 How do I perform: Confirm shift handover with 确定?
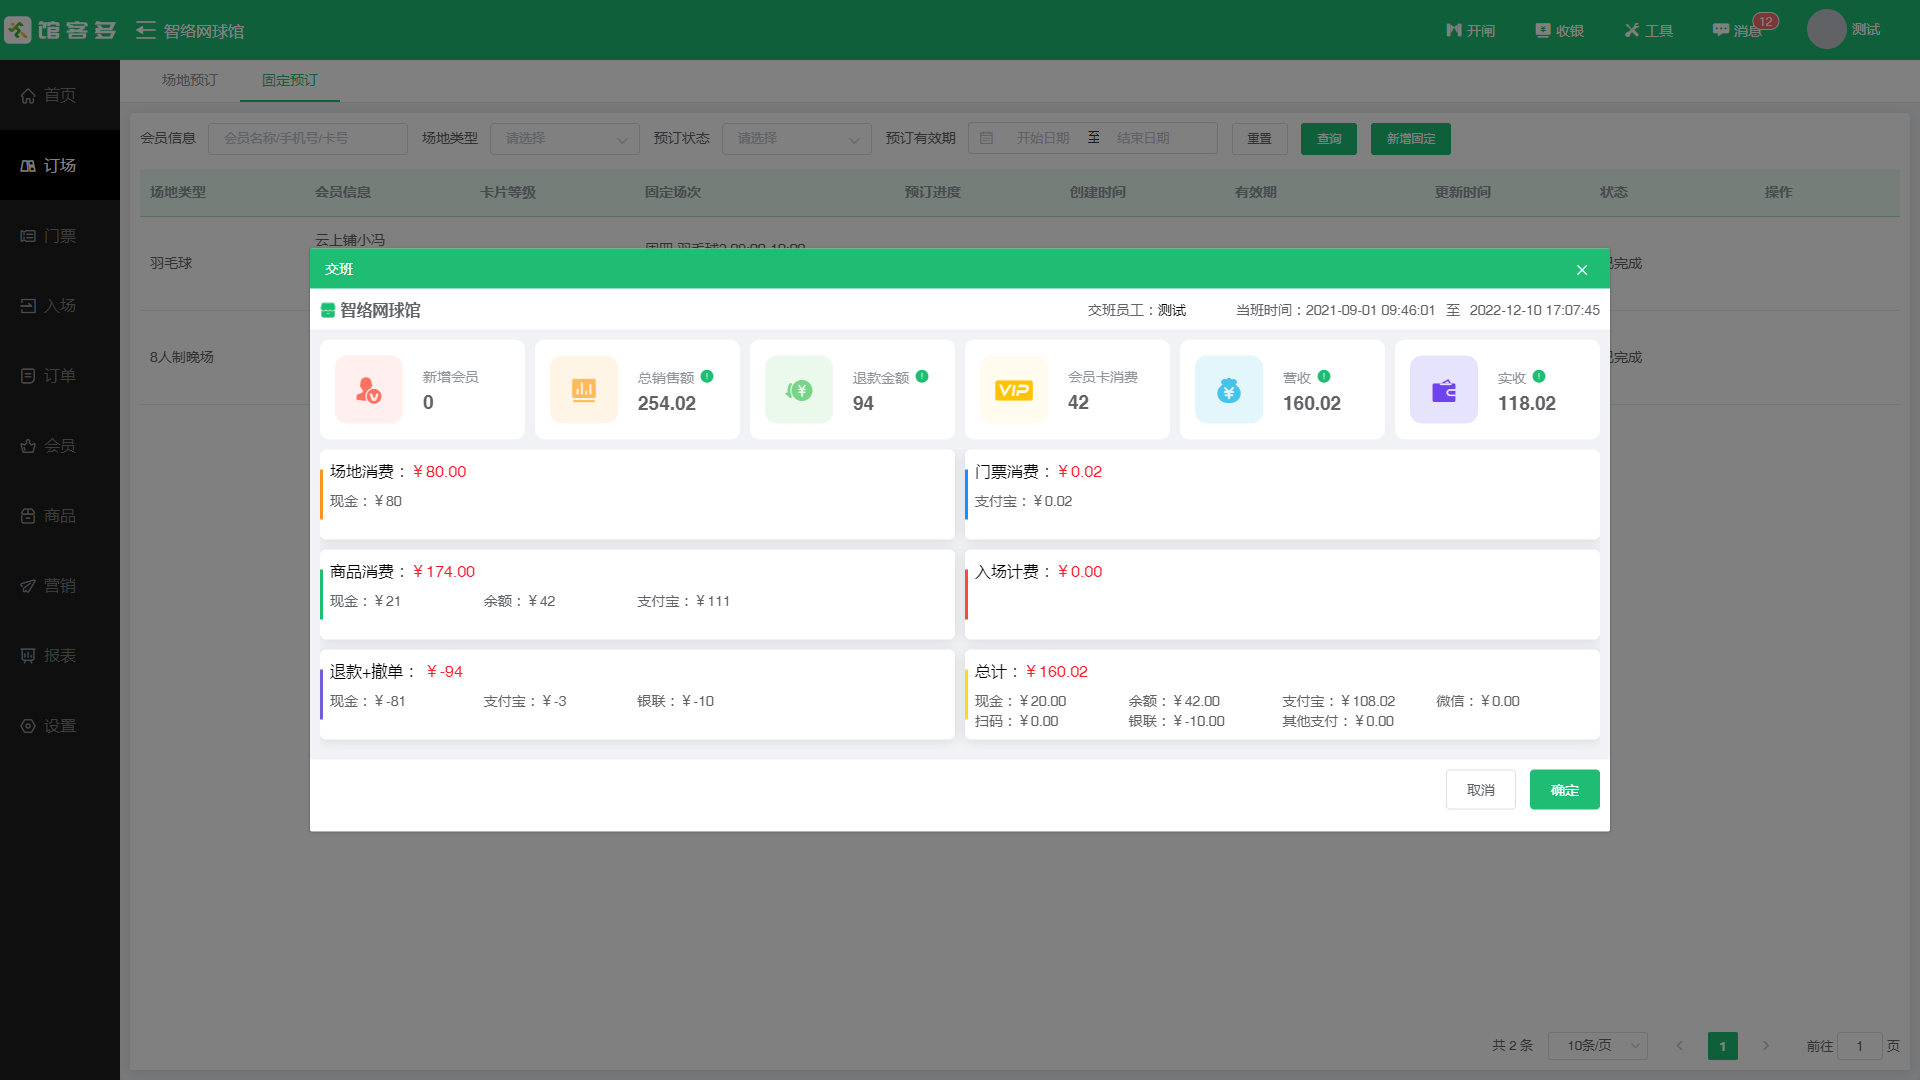tap(1564, 790)
